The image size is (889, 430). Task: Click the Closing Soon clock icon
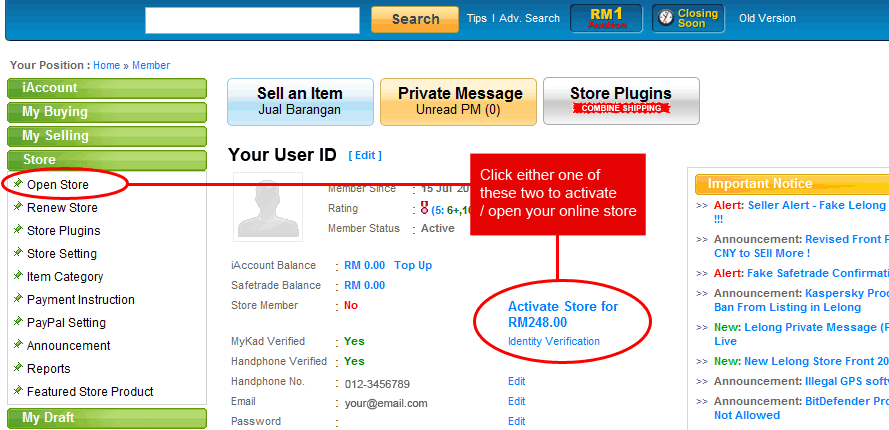(665, 19)
